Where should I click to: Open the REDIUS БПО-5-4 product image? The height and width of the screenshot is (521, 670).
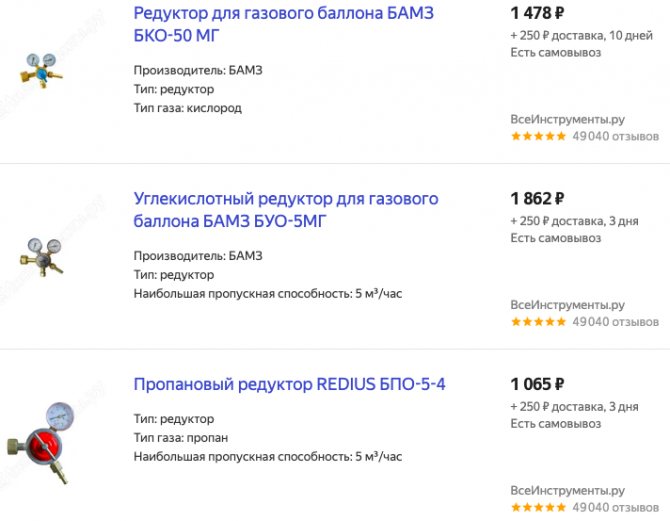point(41,441)
